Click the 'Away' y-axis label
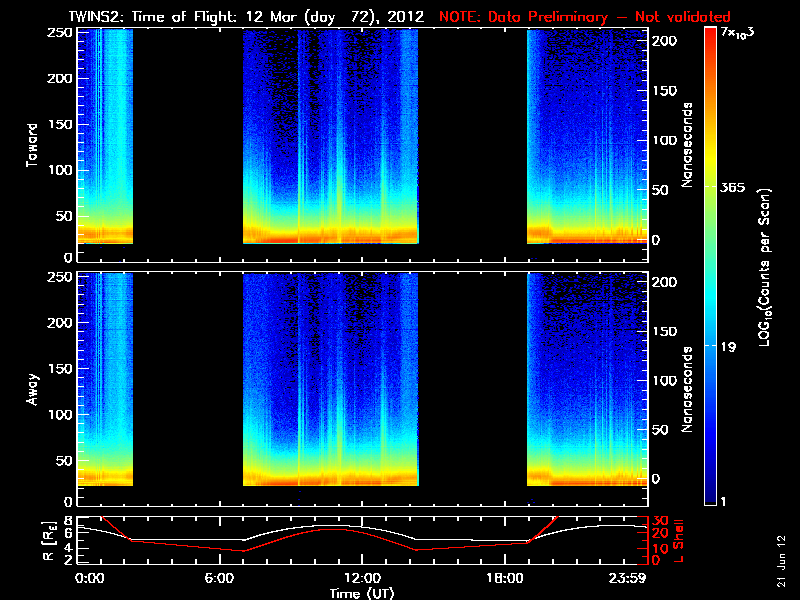 click(x=32, y=386)
